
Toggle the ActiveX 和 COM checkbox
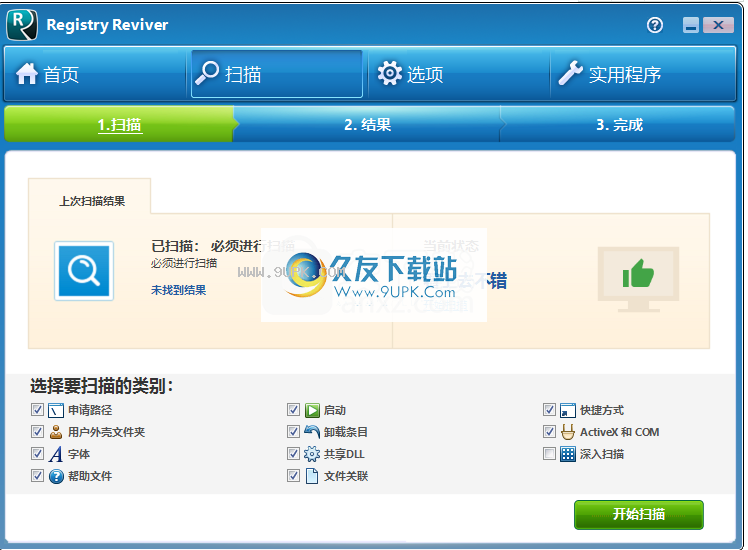click(x=549, y=432)
